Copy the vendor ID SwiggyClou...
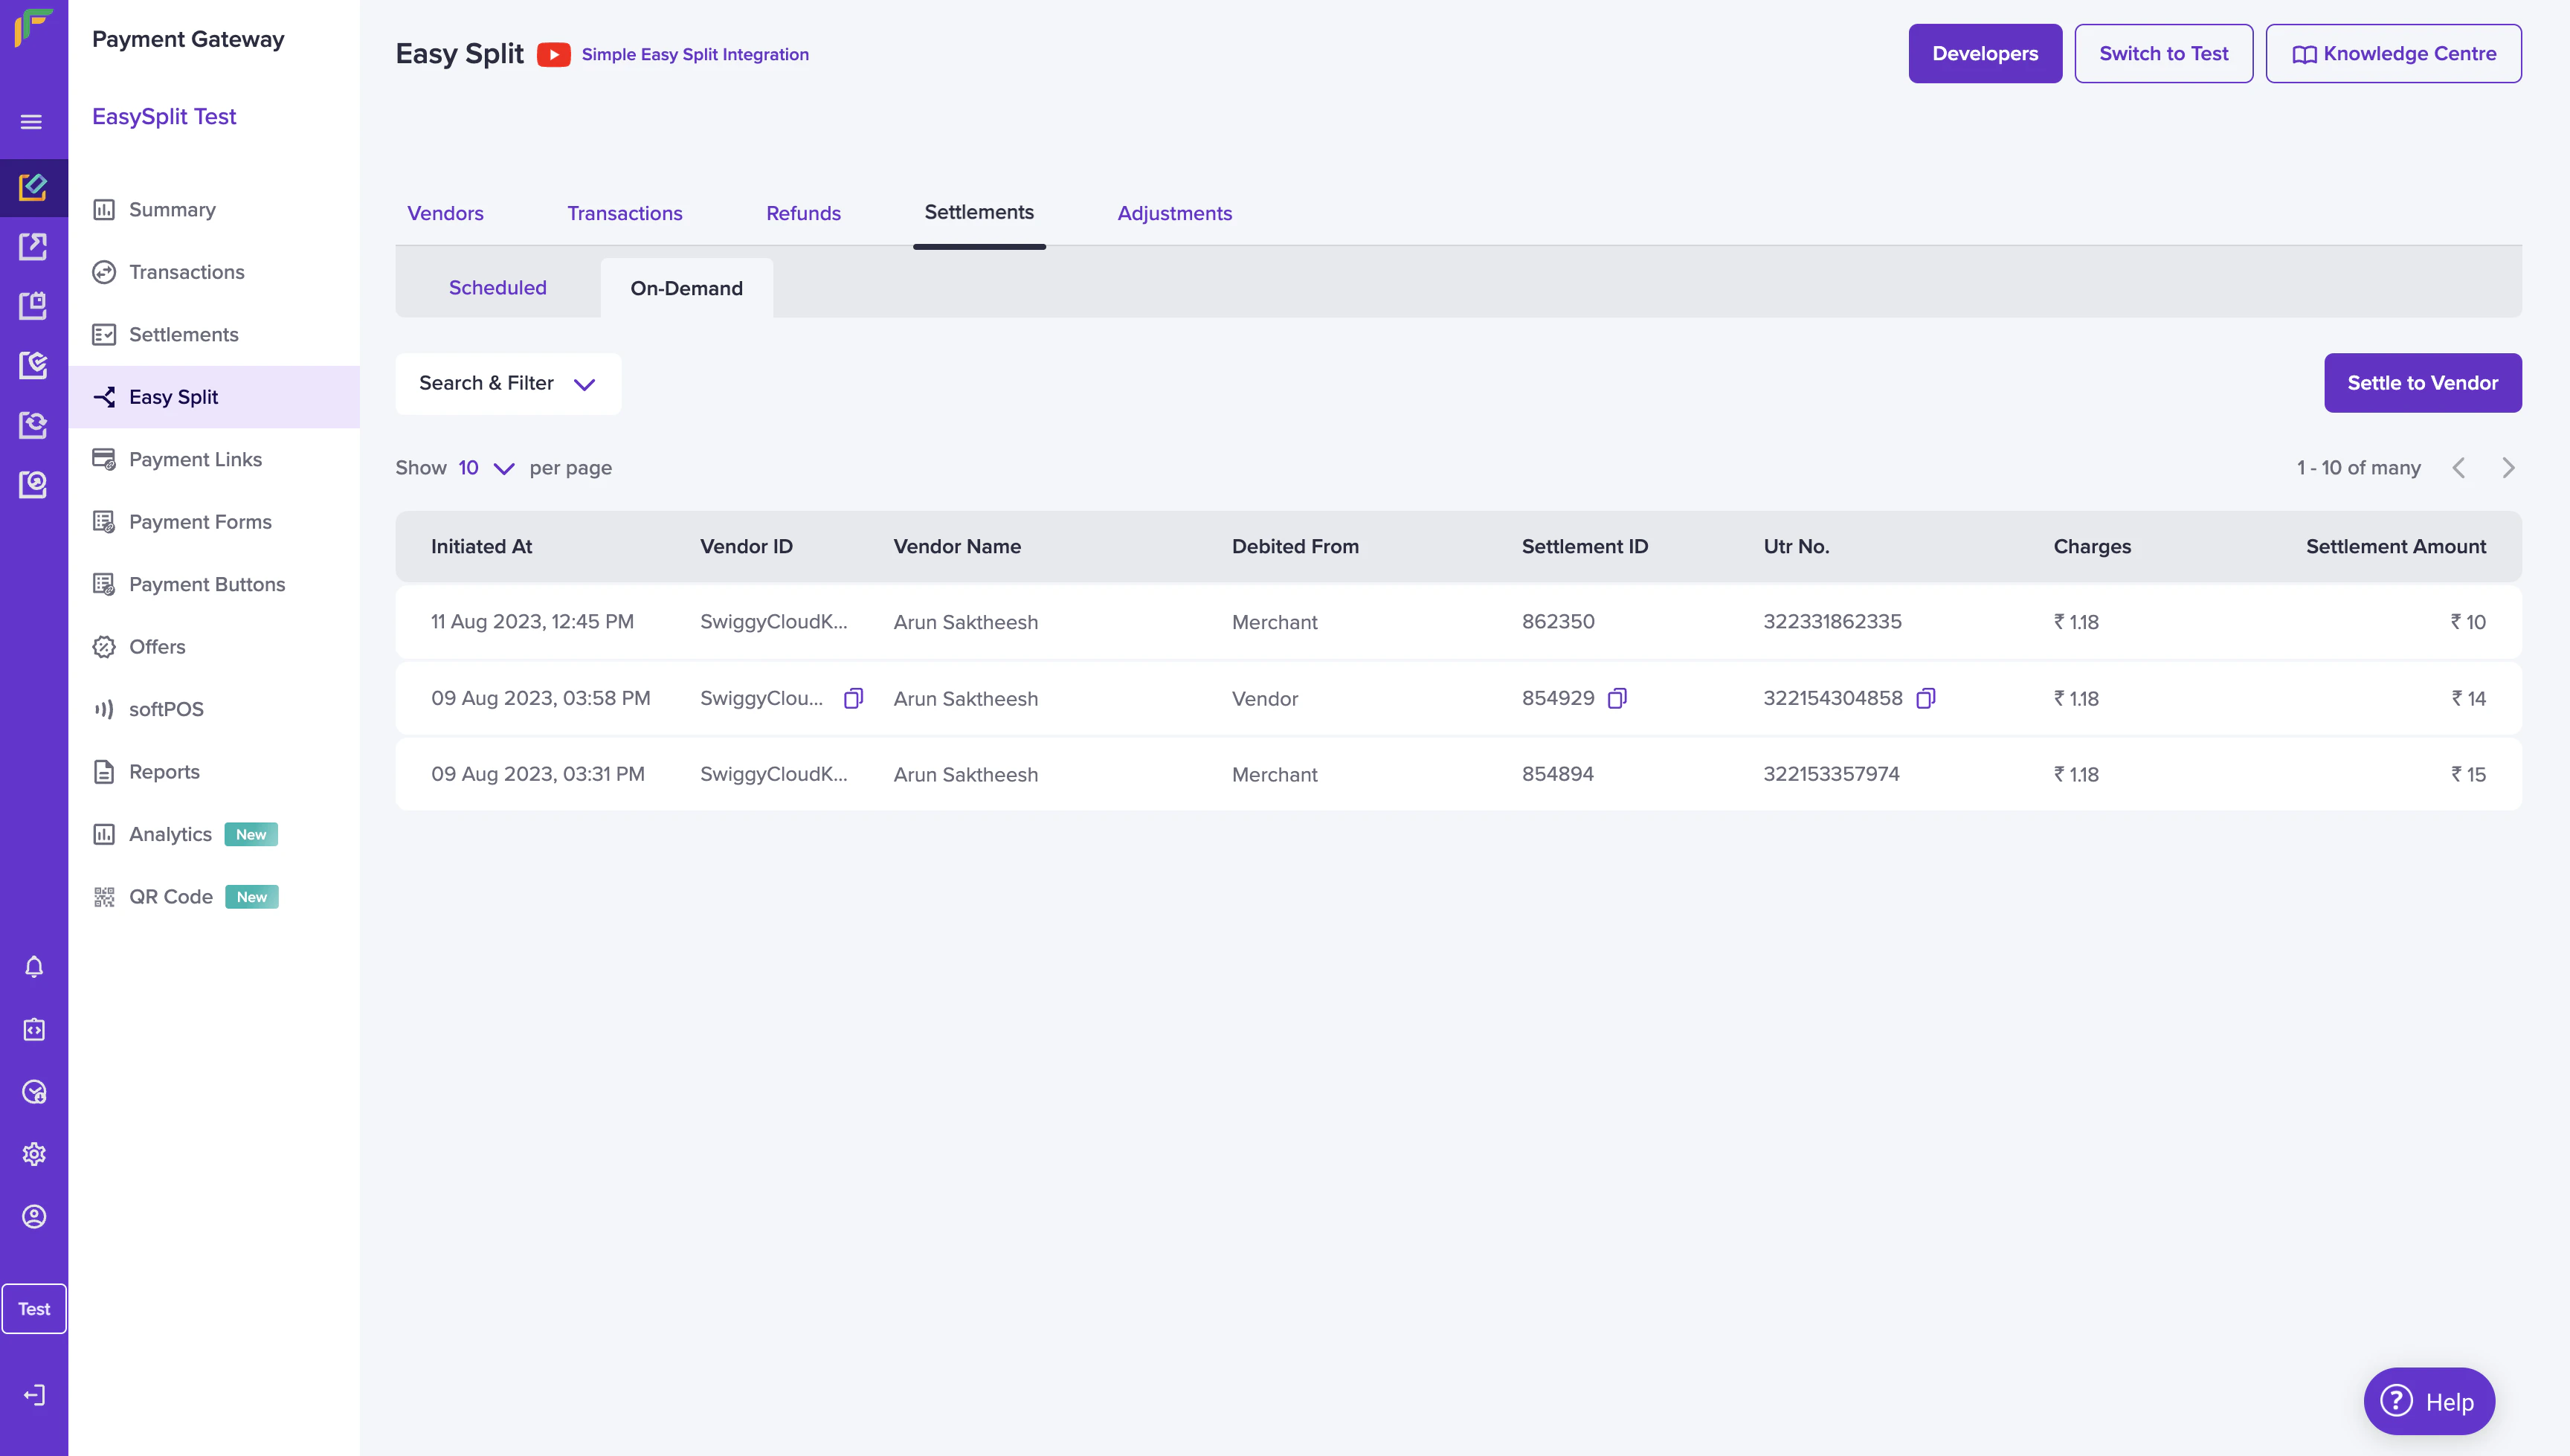 [853, 698]
